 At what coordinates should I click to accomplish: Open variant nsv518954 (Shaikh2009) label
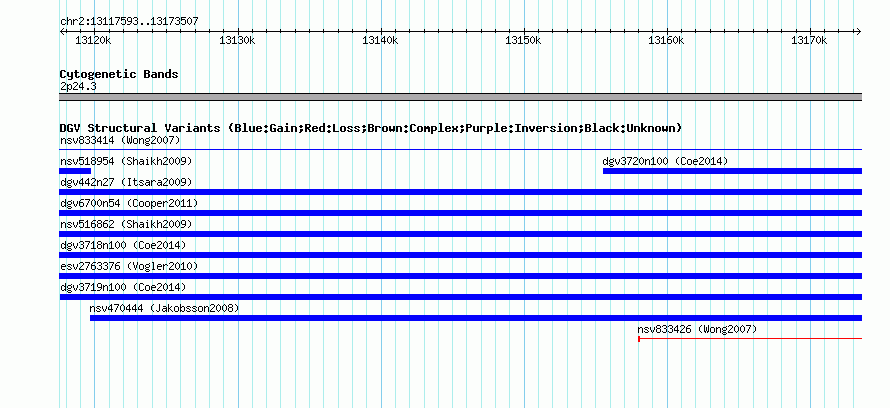[126, 161]
